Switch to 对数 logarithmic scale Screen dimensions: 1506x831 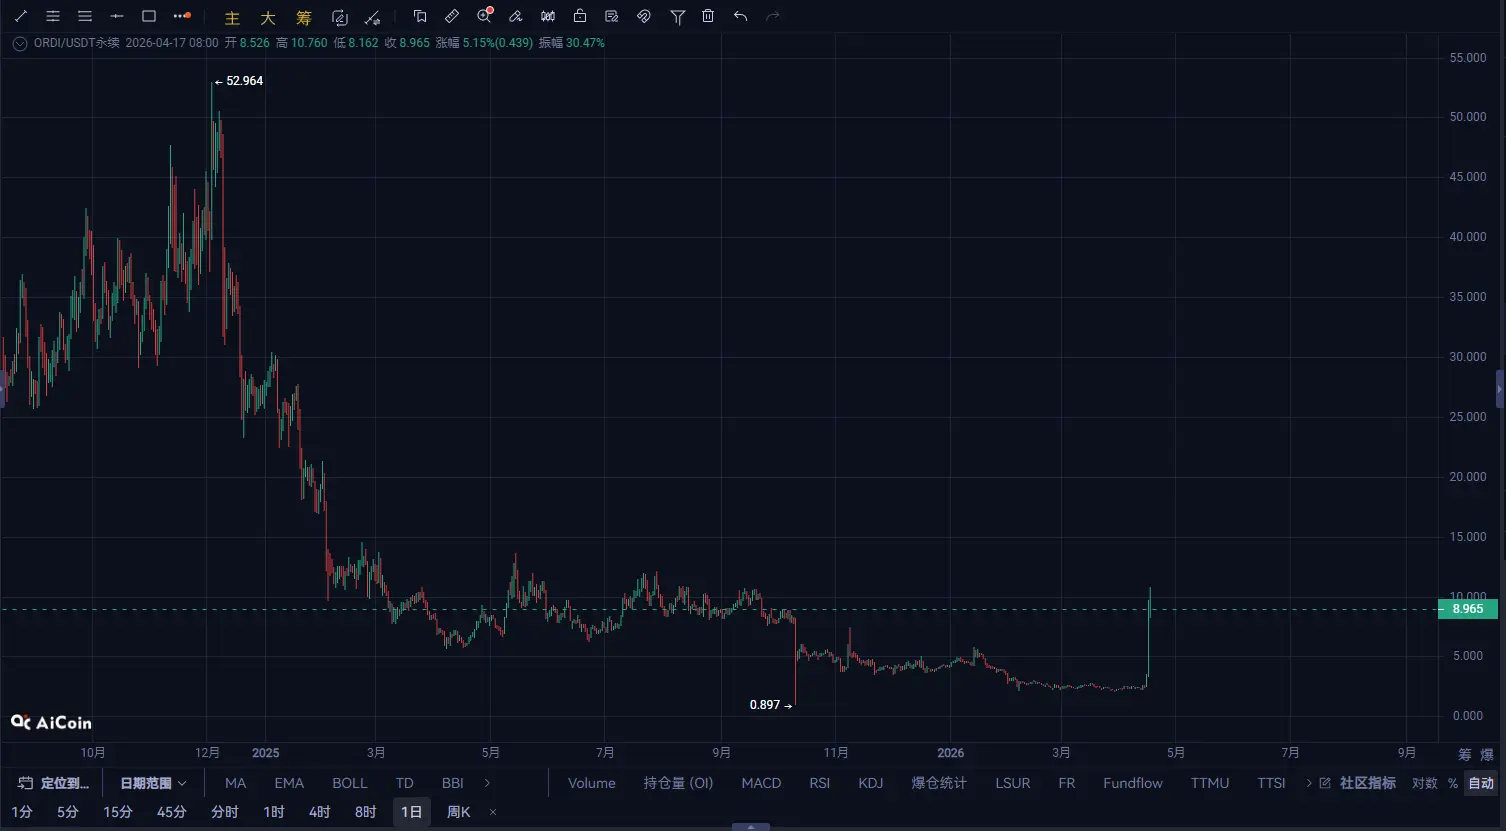point(1425,783)
